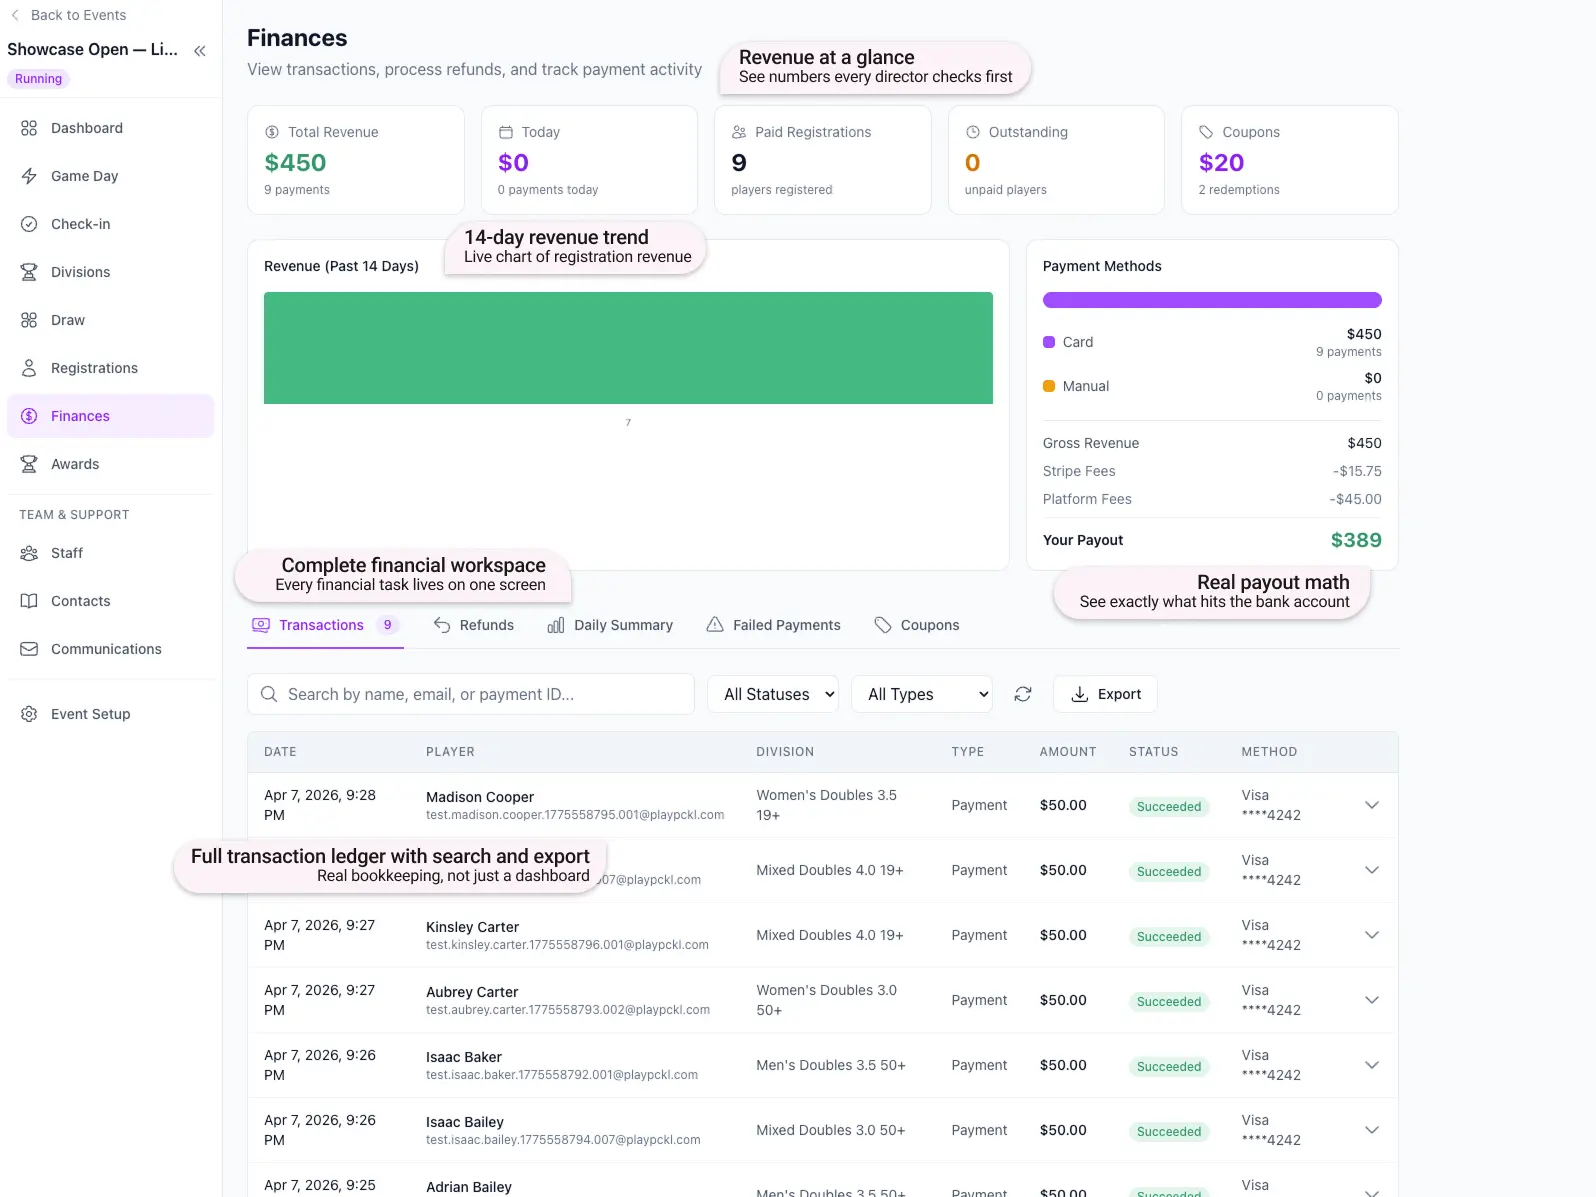Screen dimensions: 1596x1197
Task: Open the Awards section
Action: 74,464
